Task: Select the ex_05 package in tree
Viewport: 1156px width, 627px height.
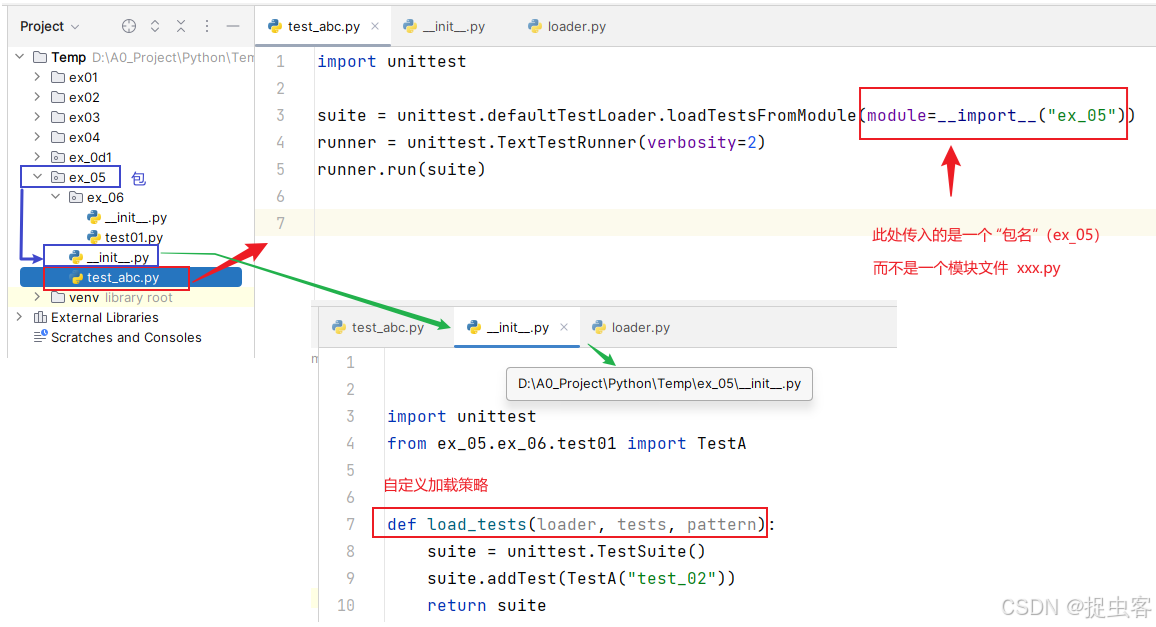Action: (x=78, y=177)
